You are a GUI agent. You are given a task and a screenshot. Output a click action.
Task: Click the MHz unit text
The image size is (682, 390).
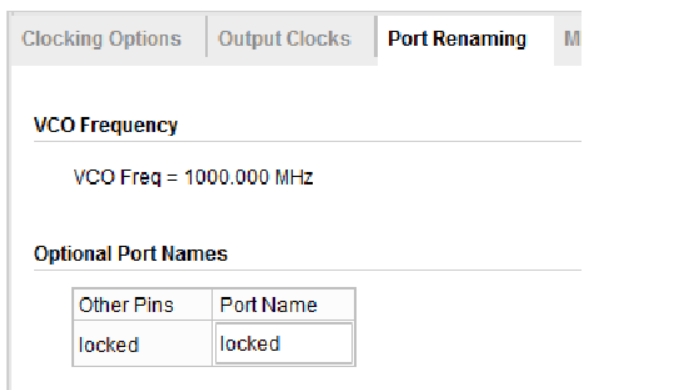[294, 177]
